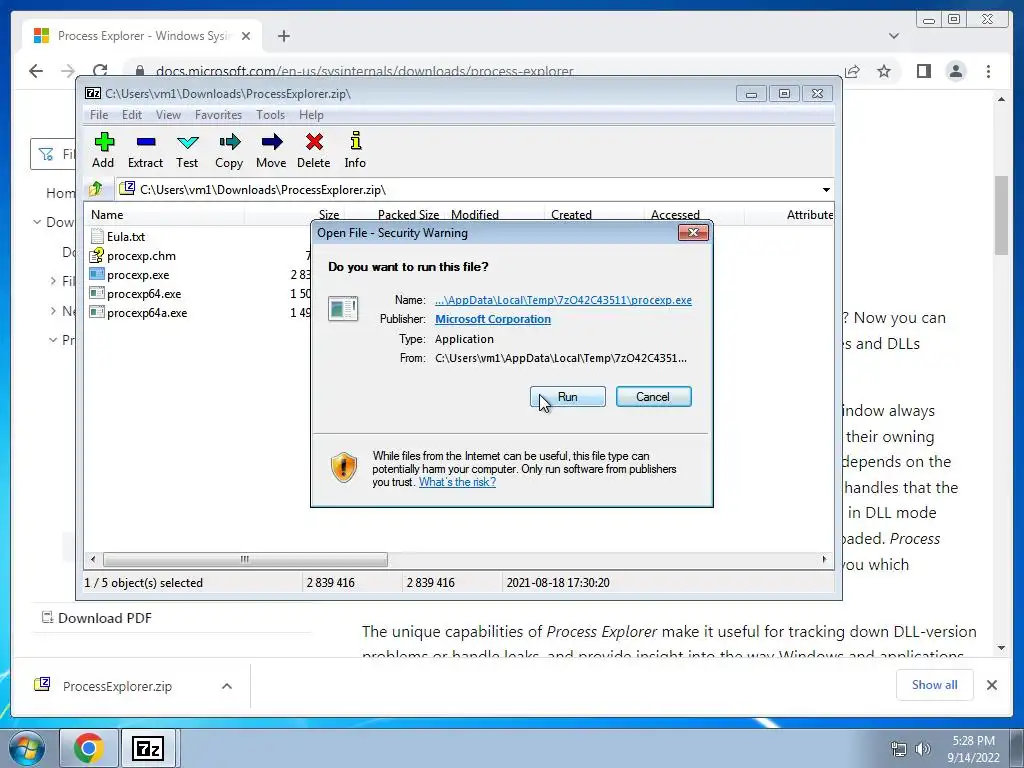Open the Chrome profile avatar icon
The image size is (1024, 768).
tap(956, 71)
